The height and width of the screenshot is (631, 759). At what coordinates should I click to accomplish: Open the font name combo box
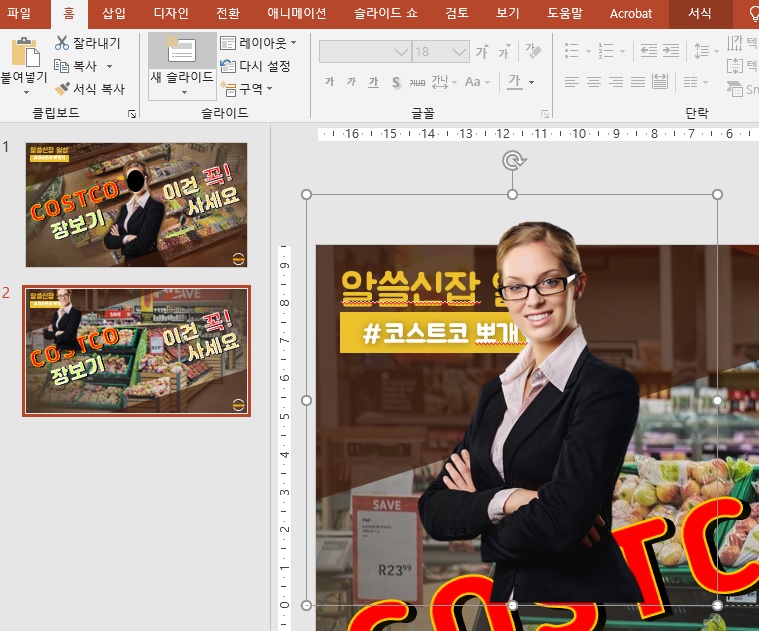[x=365, y=51]
